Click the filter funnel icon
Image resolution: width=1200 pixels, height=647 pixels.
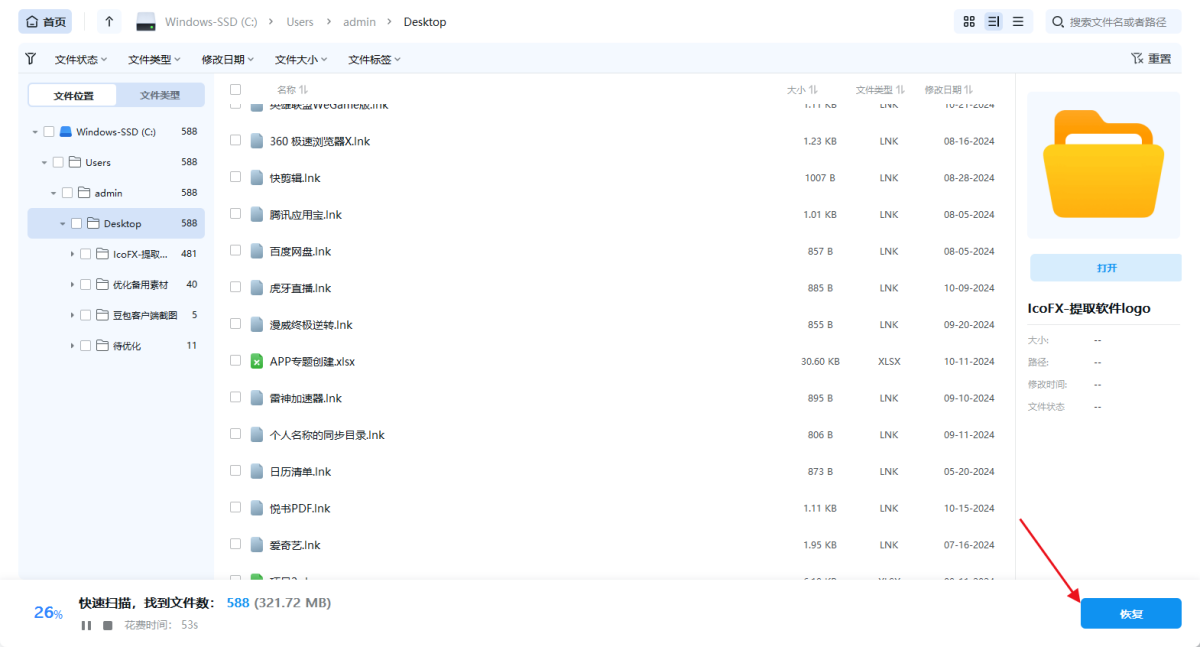(x=30, y=59)
